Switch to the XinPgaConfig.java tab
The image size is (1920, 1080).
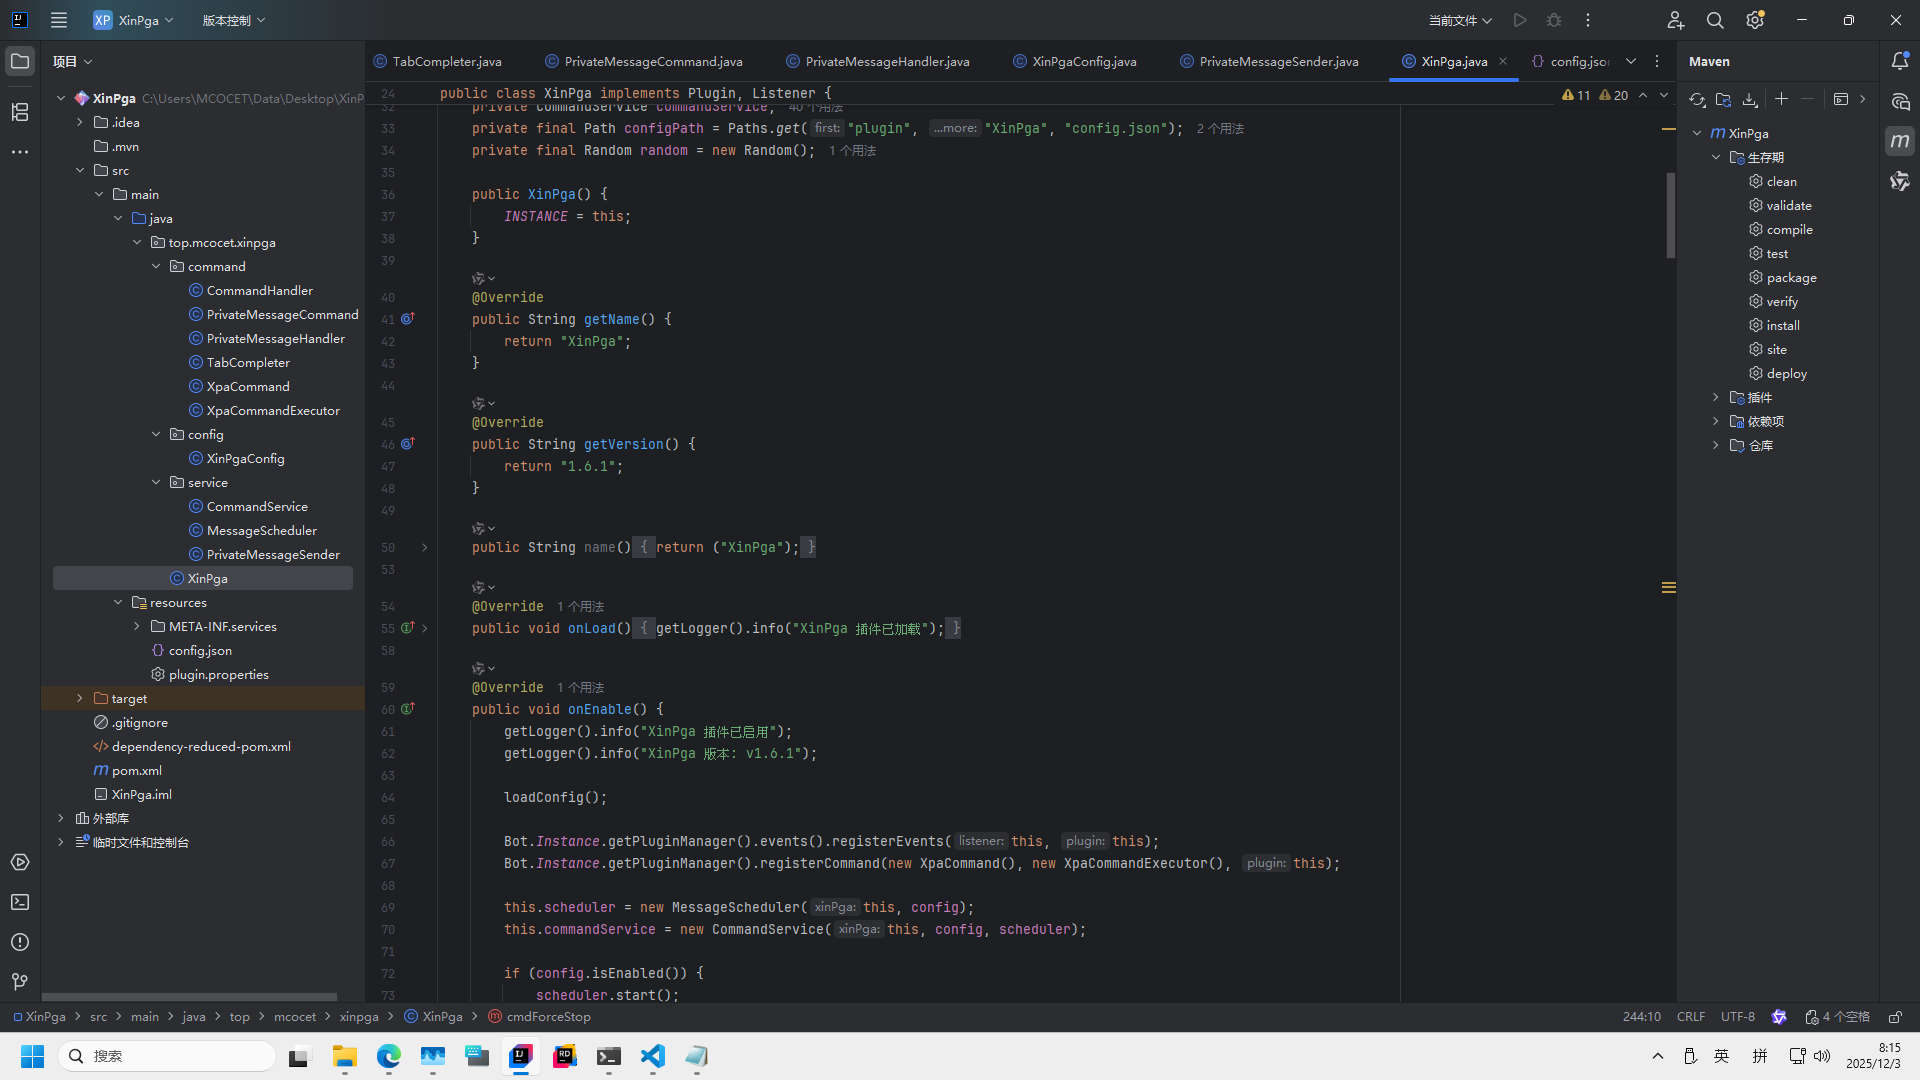click(1083, 61)
